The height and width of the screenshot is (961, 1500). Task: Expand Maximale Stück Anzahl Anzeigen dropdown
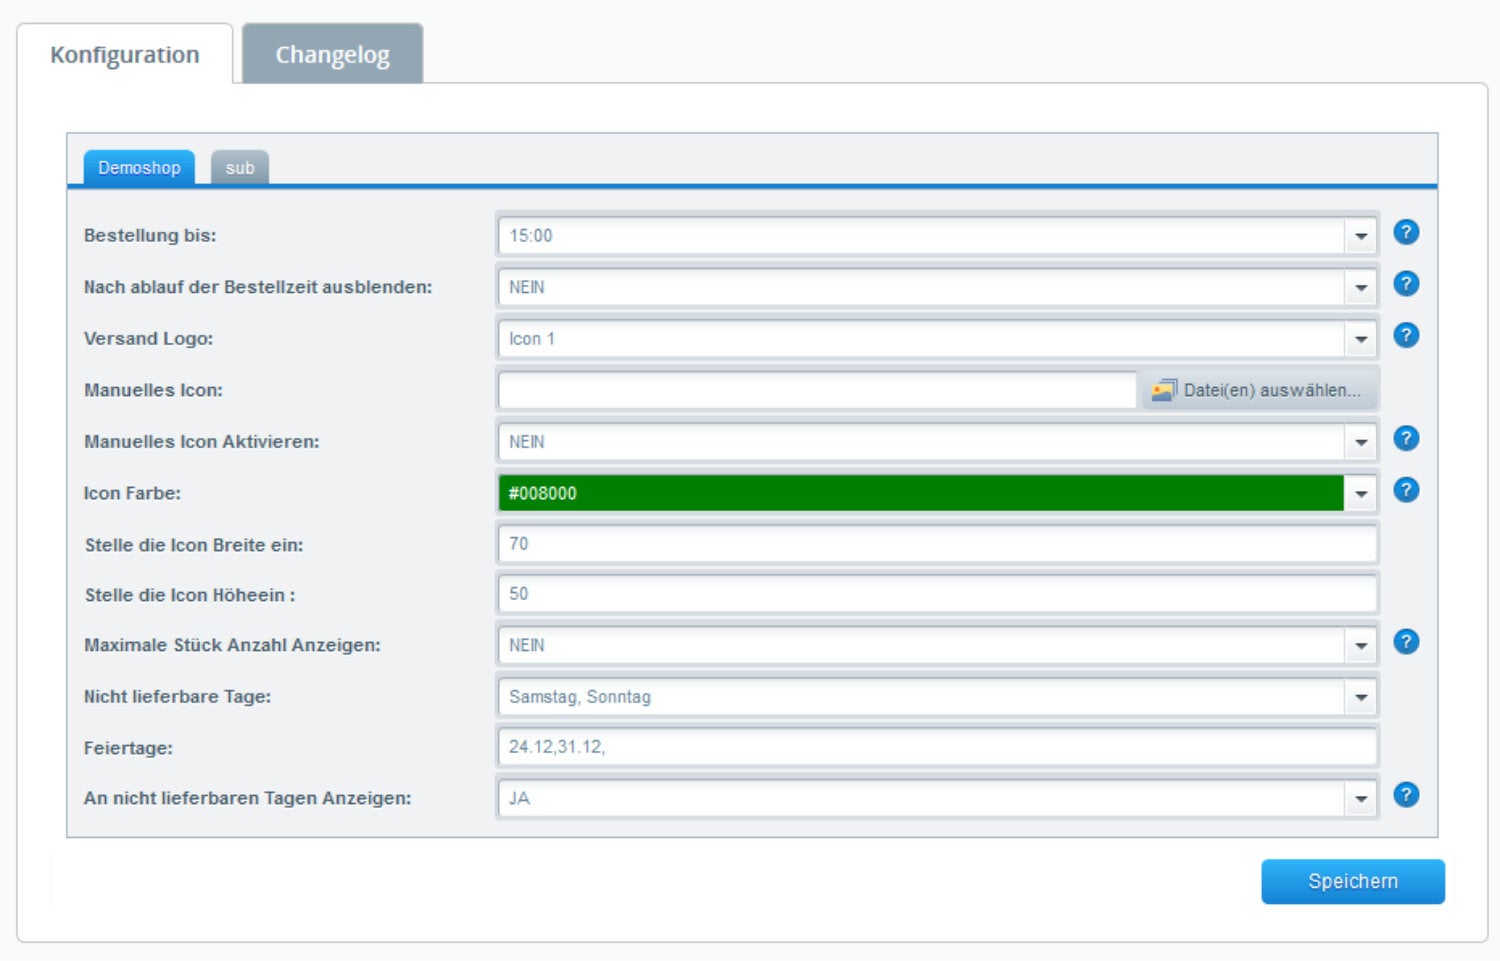point(1360,646)
